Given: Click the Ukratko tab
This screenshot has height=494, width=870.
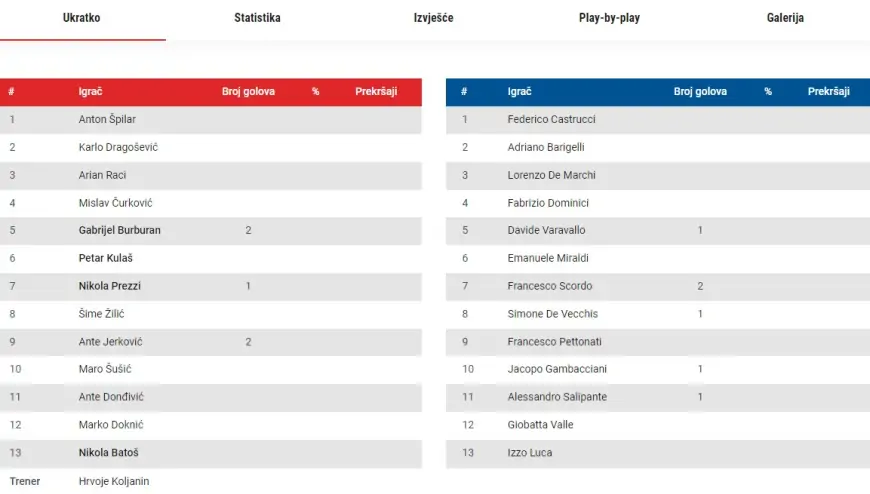Looking at the screenshot, I should [81, 18].
